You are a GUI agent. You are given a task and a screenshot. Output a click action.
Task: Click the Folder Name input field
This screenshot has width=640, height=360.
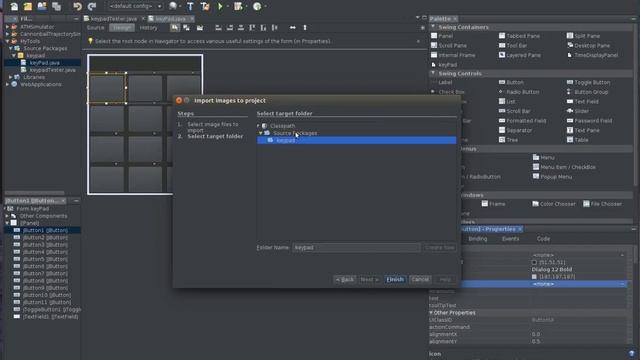(x=356, y=247)
